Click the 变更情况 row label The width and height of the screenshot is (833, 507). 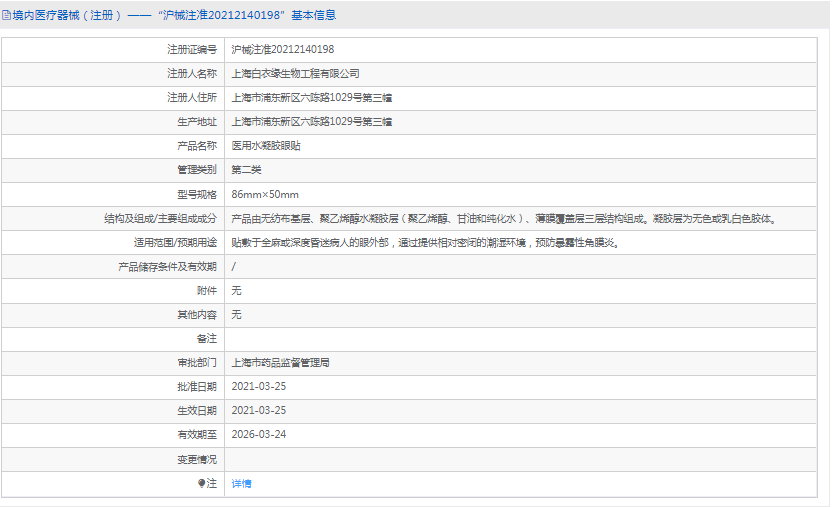pos(196,459)
